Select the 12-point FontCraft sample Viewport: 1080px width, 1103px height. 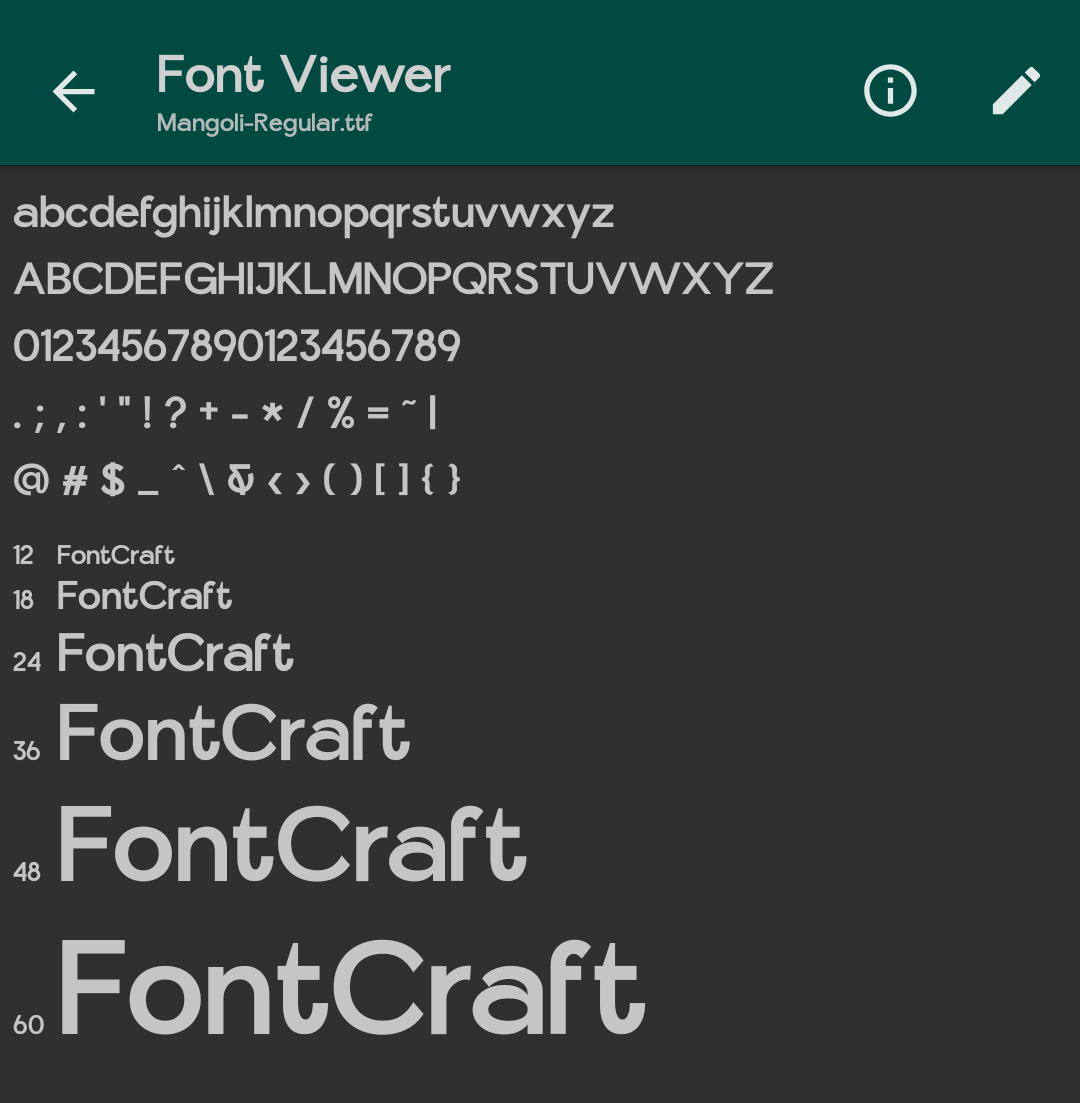click(115, 555)
